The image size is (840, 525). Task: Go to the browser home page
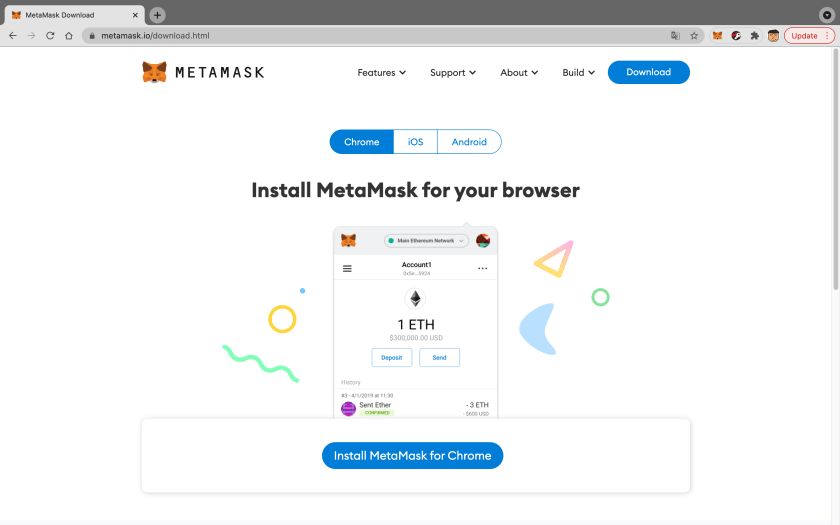tap(69, 35)
